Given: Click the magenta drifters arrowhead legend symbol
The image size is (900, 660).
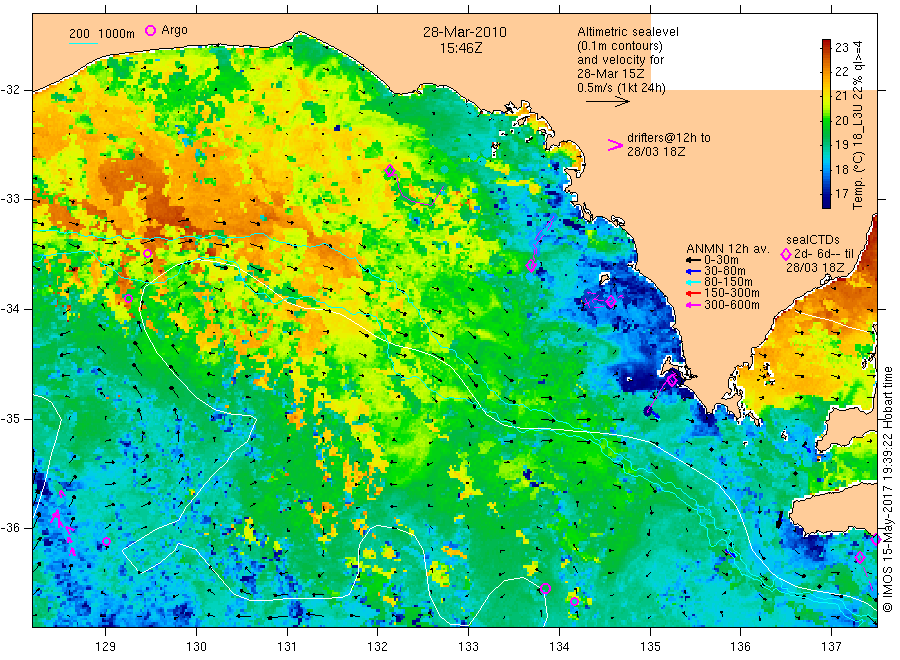Looking at the screenshot, I should pyautogui.click(x=615, y=145).
